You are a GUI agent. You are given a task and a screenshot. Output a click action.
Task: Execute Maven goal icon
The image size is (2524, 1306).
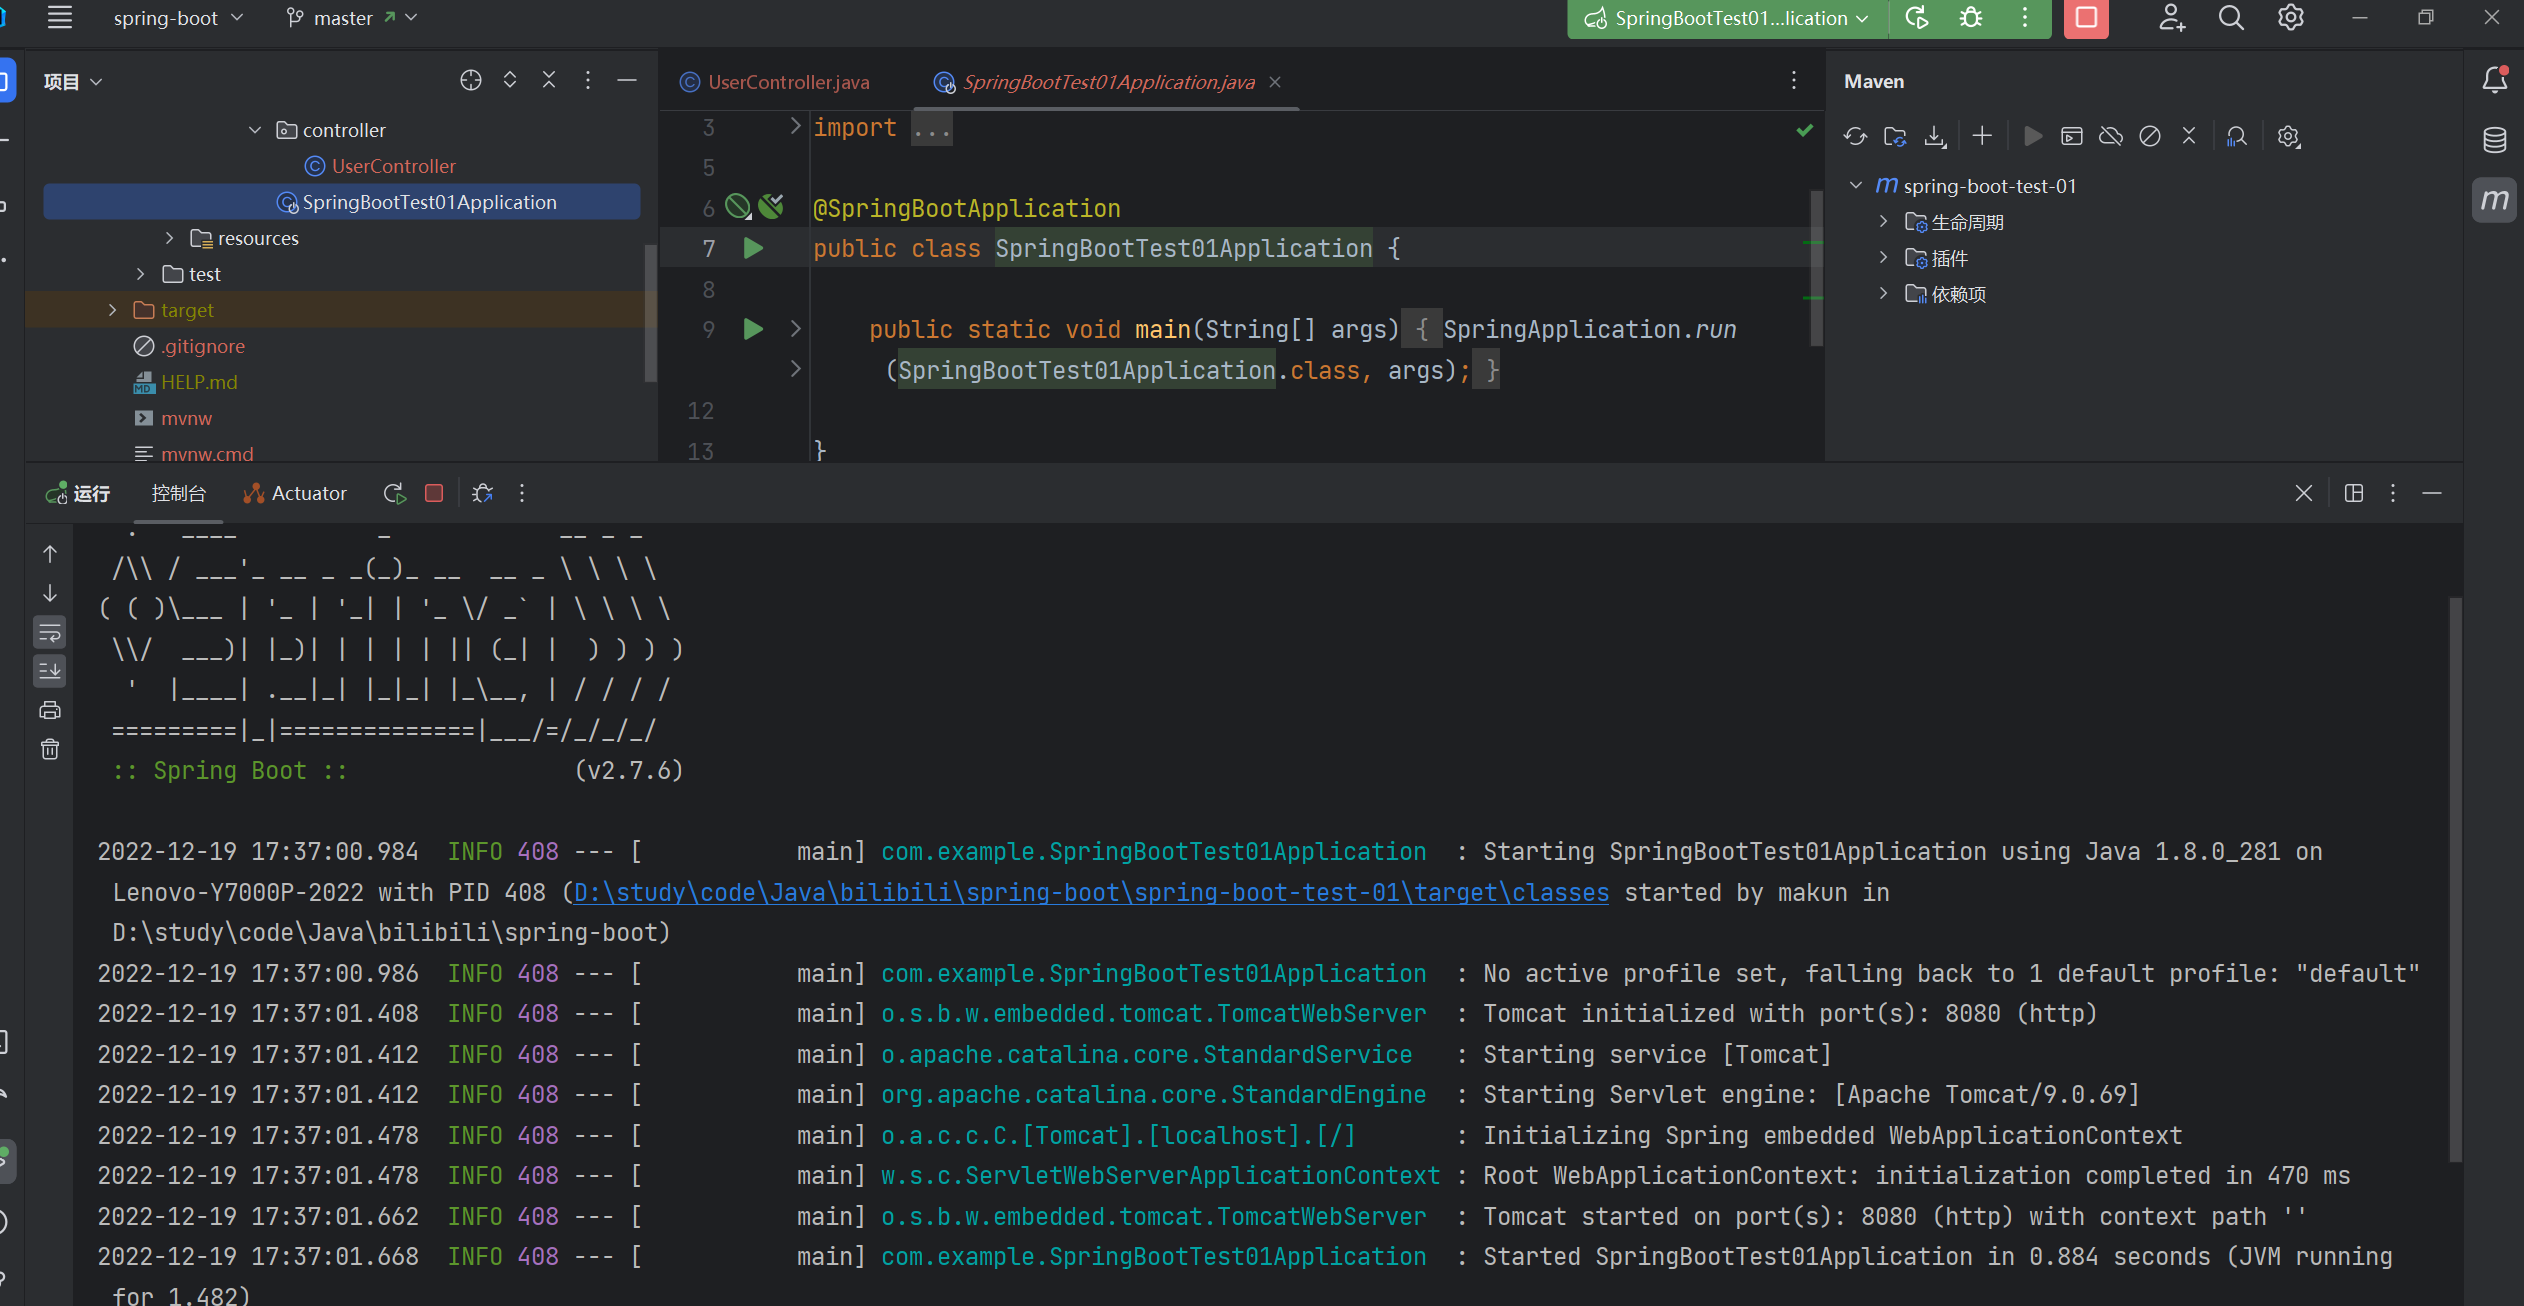point(2072,136)
